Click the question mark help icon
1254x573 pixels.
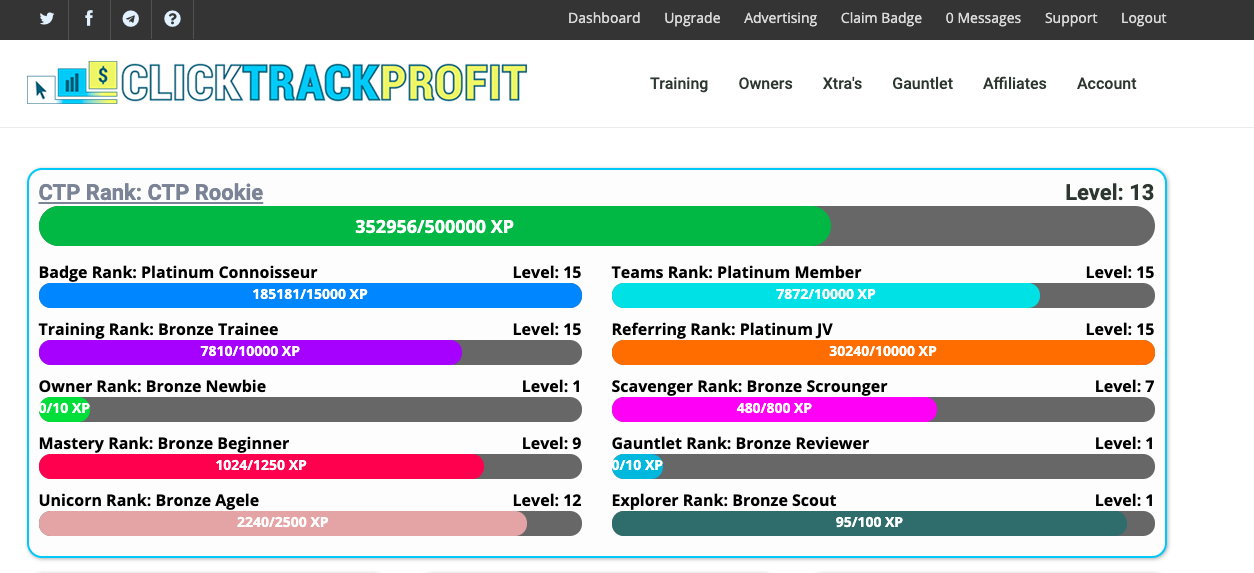click(x=173, y=19)
